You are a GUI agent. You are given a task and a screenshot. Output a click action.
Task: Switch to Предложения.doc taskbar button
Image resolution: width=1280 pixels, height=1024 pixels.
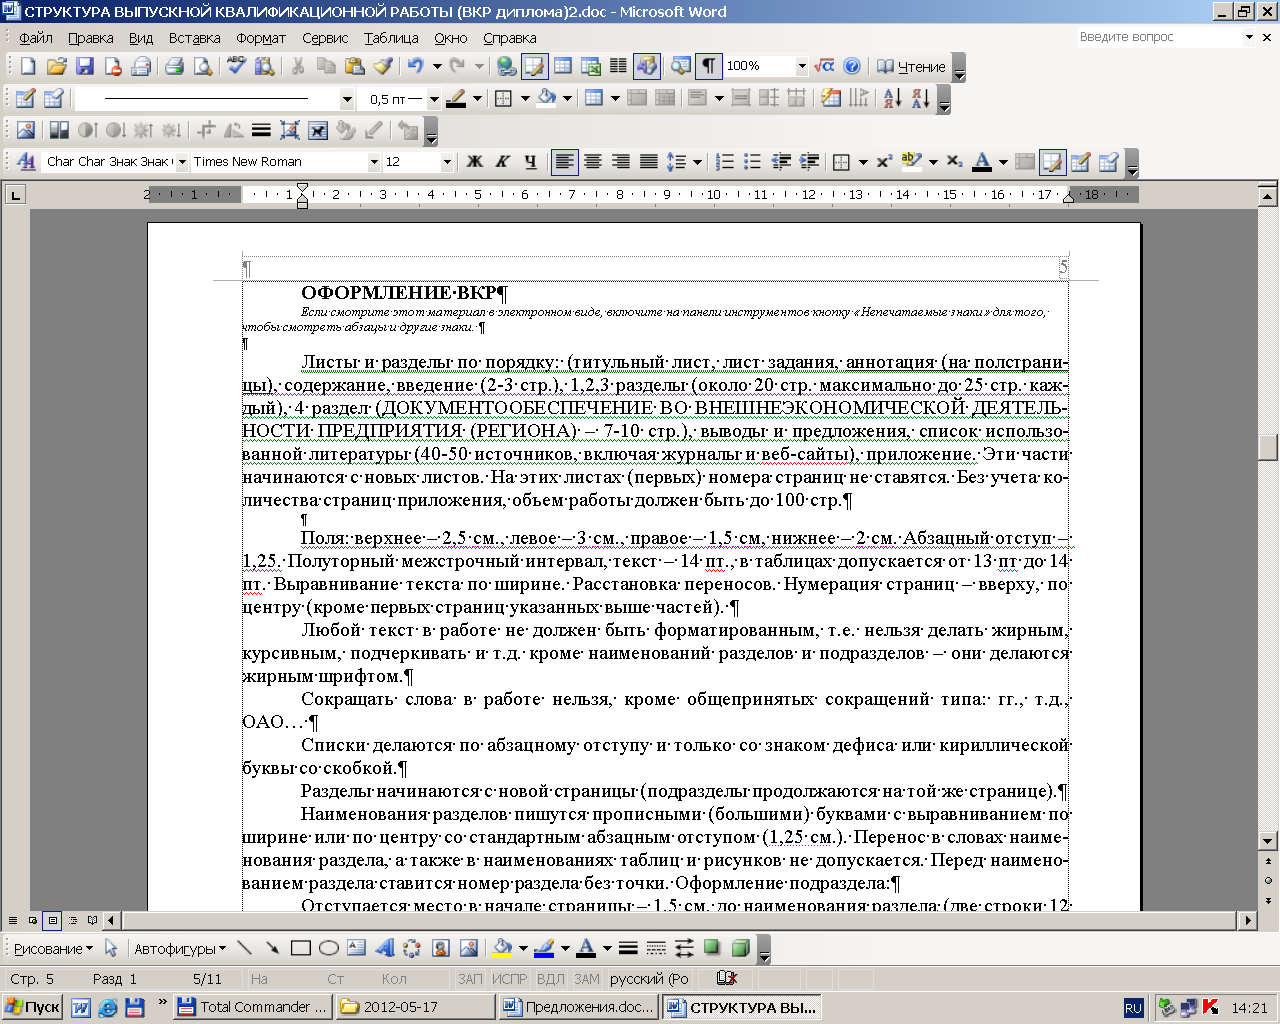coord(578,1007)
